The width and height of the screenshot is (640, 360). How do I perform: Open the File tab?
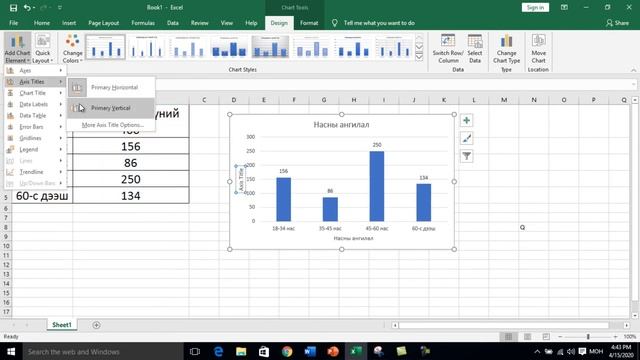[x=13, y=23]
